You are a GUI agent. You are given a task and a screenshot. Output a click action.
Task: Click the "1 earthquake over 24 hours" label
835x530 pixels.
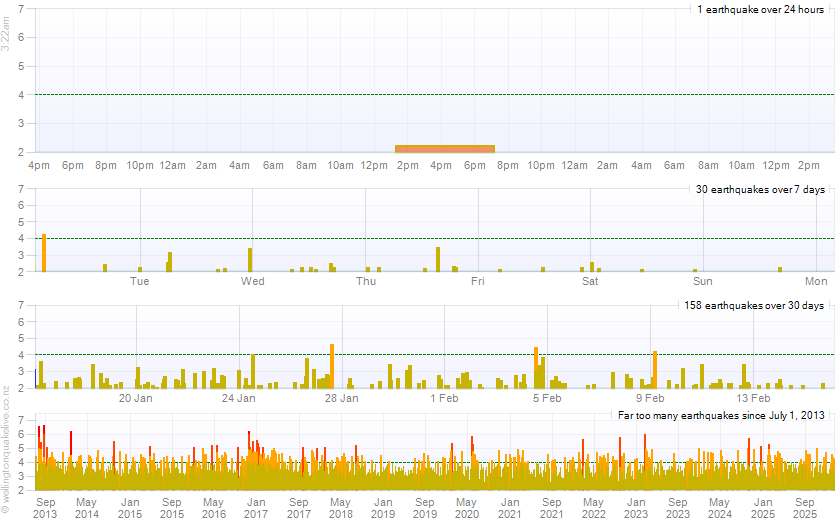coord(760,9)
